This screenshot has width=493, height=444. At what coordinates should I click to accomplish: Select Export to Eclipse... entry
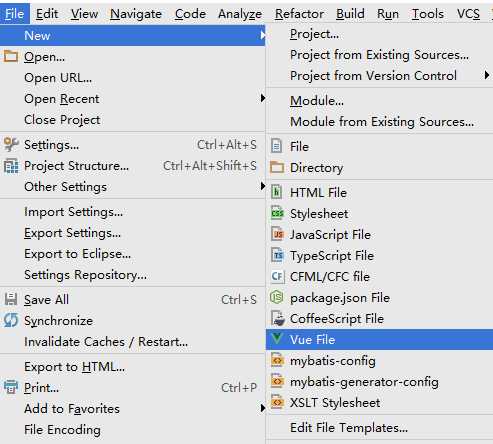pos(78,254)
